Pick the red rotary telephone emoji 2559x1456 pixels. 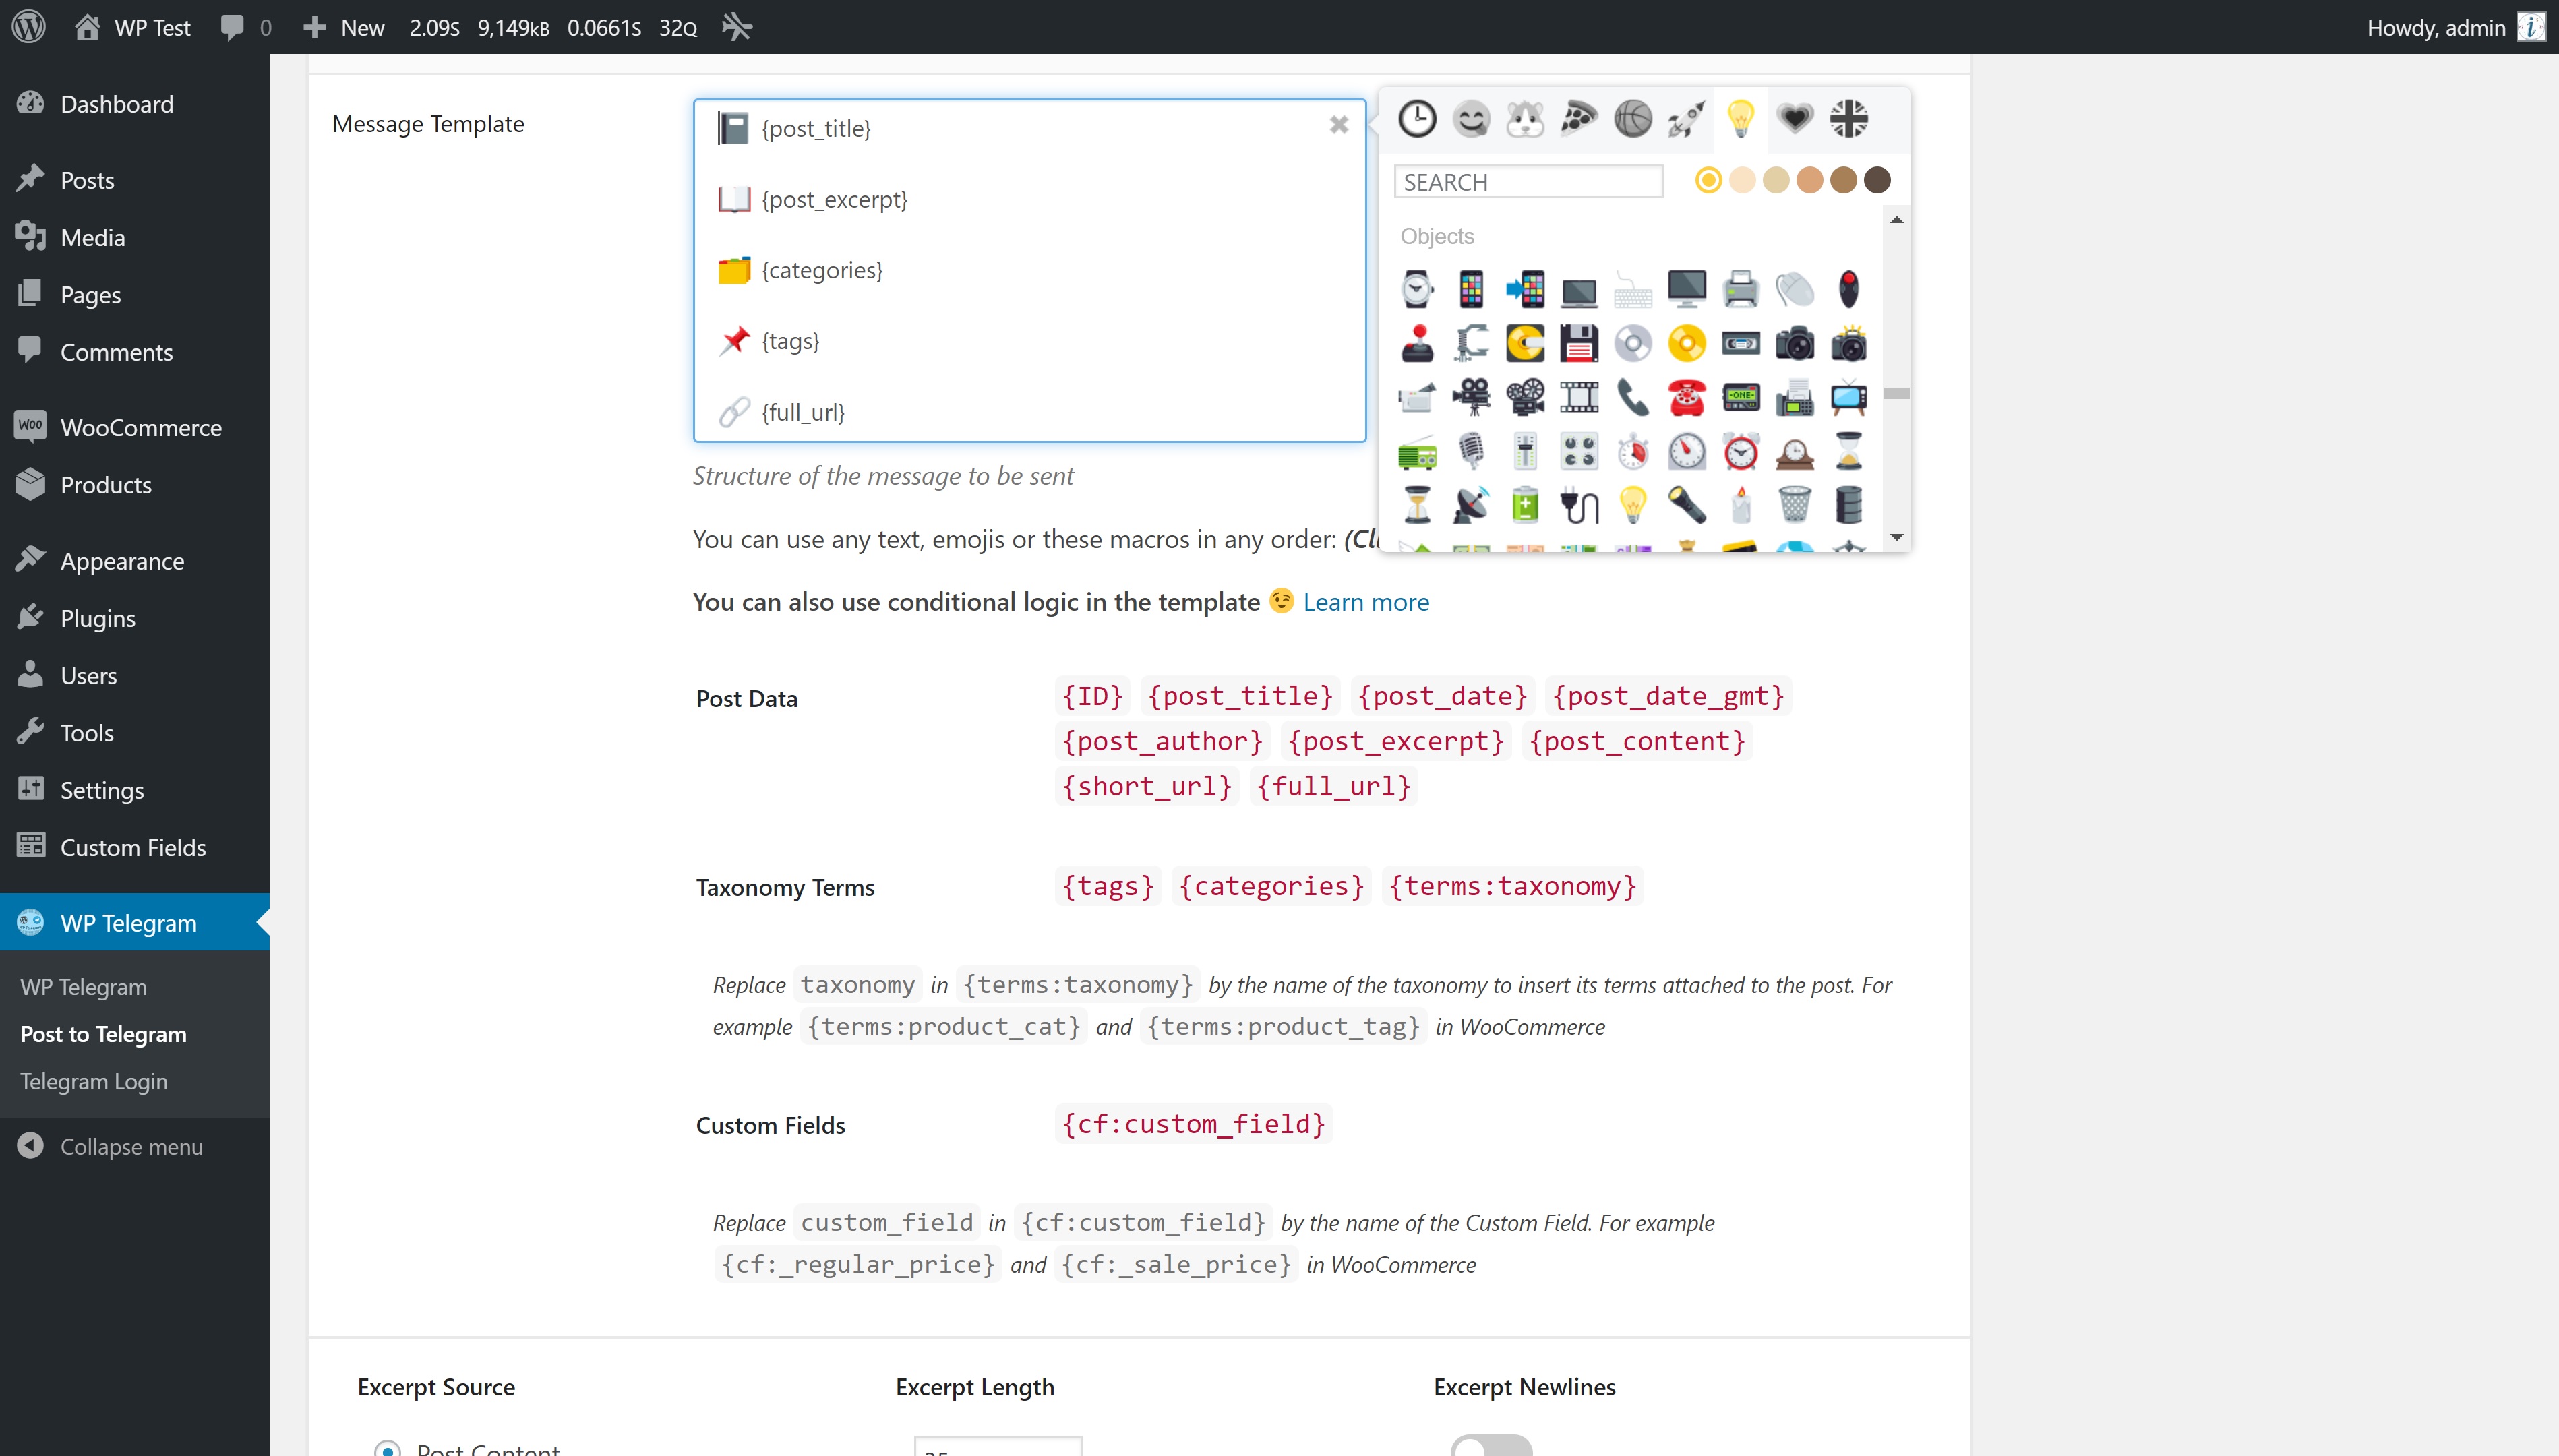pyautogui.click(x=1686, y=398)
